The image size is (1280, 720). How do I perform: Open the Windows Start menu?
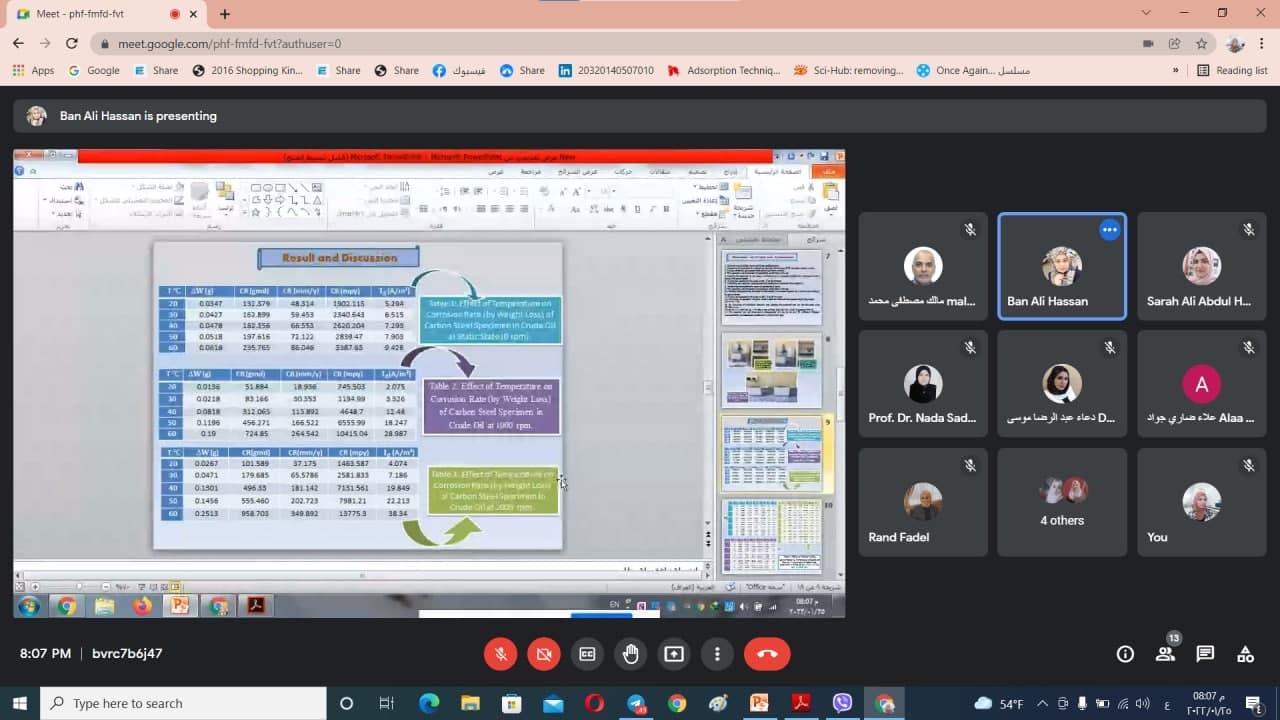20,703
